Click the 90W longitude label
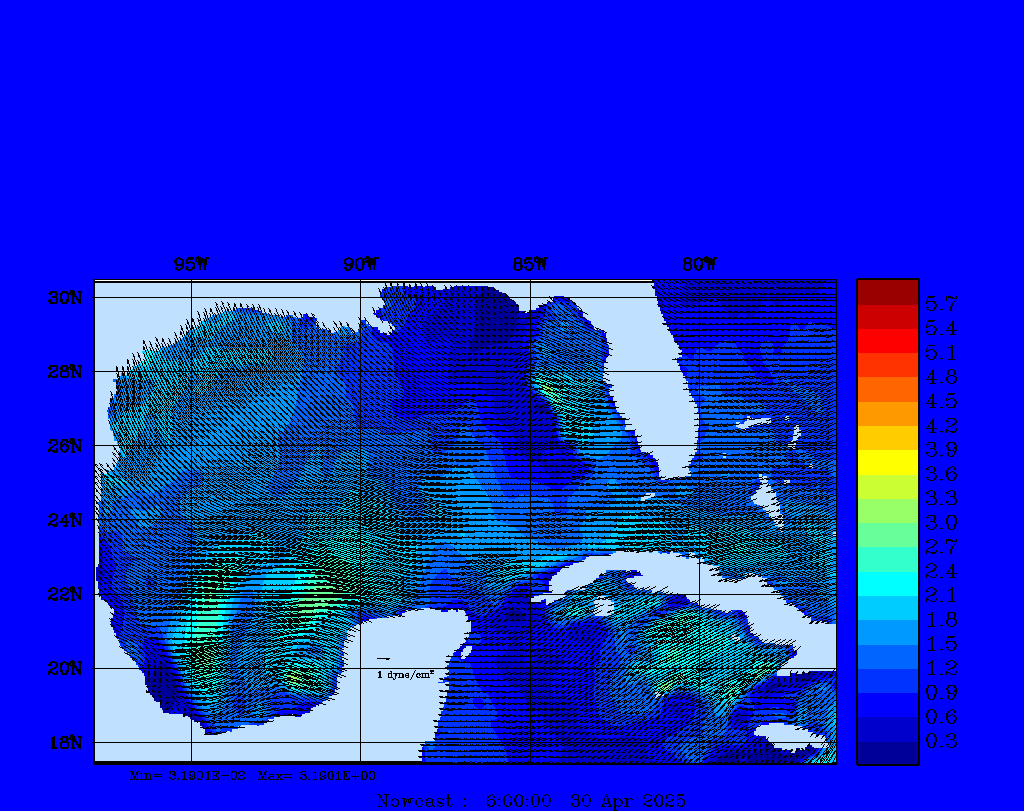The width and height of the screenshot is (1024, 811). point(360,264)
